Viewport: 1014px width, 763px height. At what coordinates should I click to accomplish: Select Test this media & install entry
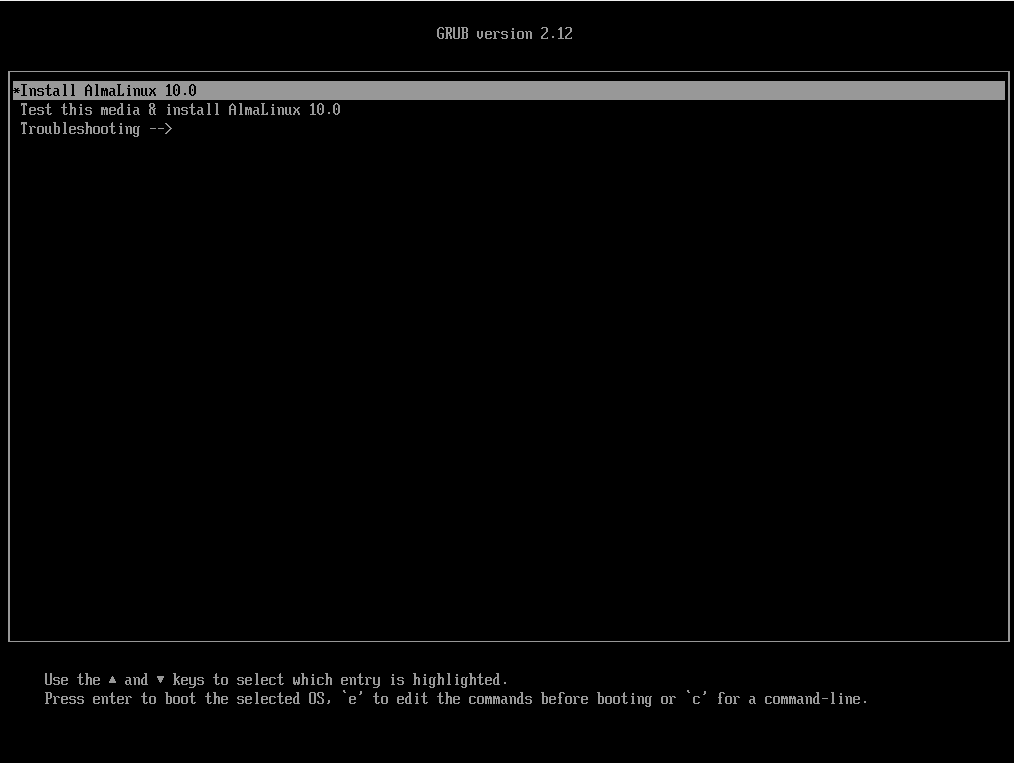(x=180, y=110)
